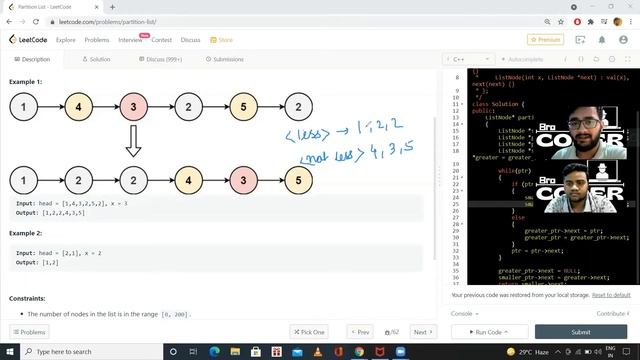Collapse the if block fold at line 23
Image resolution: width=640 pixels, height=360 pixels.
[x=462, y=191]
